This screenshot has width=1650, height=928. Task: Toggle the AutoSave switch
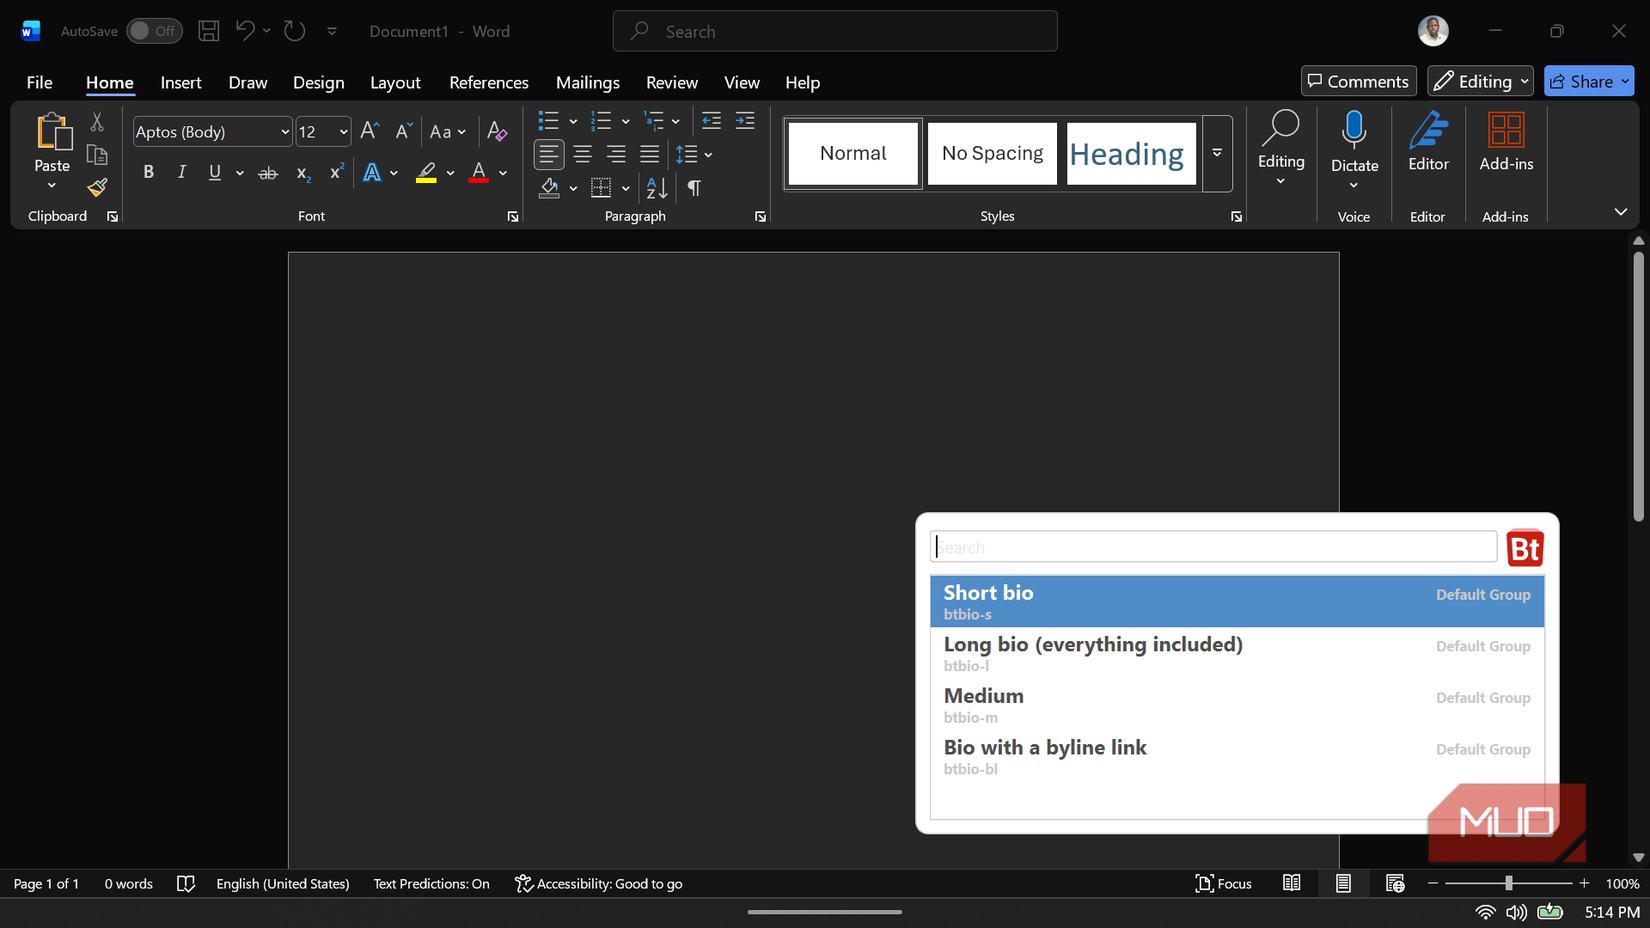[154, 31]
